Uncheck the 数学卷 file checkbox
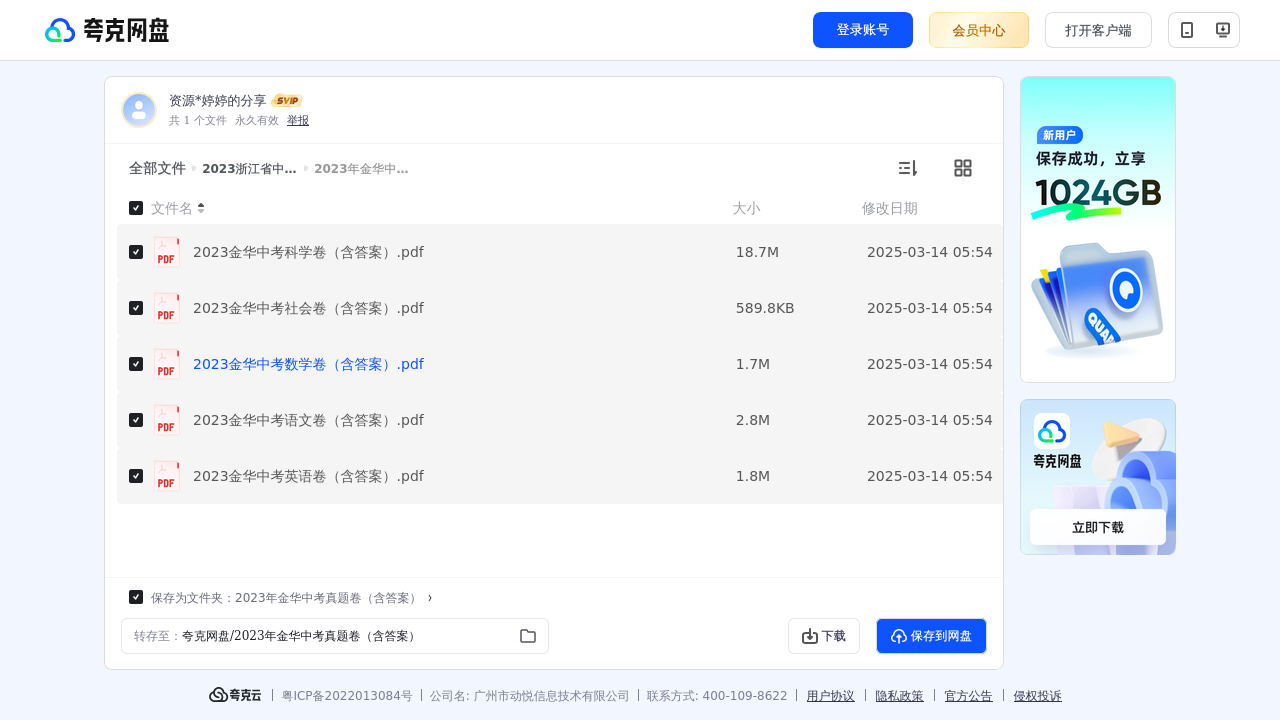1280x720 pixels. pos(136,364)
